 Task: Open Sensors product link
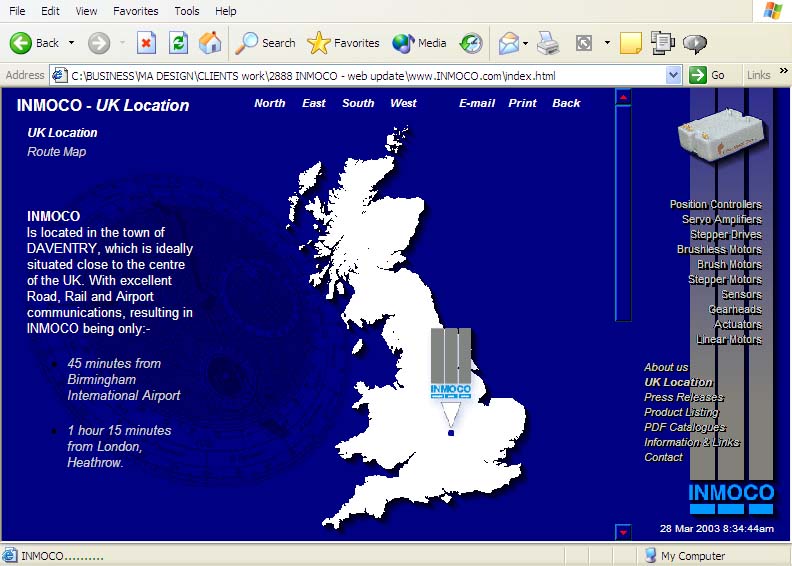(x=741, y=294)
